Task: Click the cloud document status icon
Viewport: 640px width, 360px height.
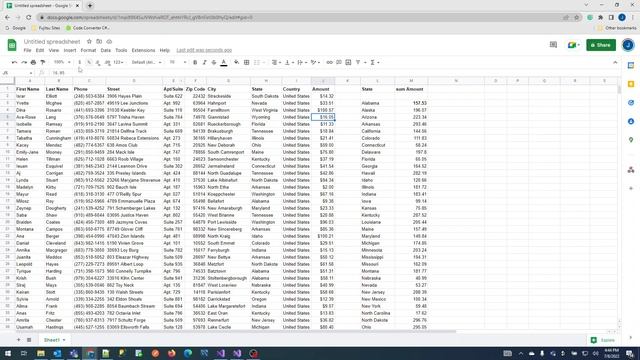Action: click(109, 41)
